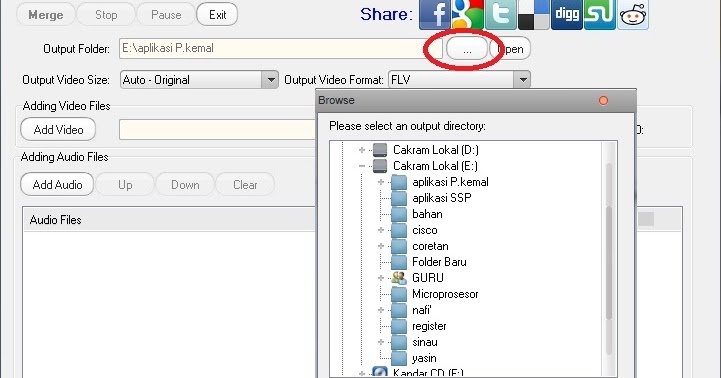The height and width of the screenshot is (378, 721).
Task: Share on Reddit icon
Action: point(633,14)
